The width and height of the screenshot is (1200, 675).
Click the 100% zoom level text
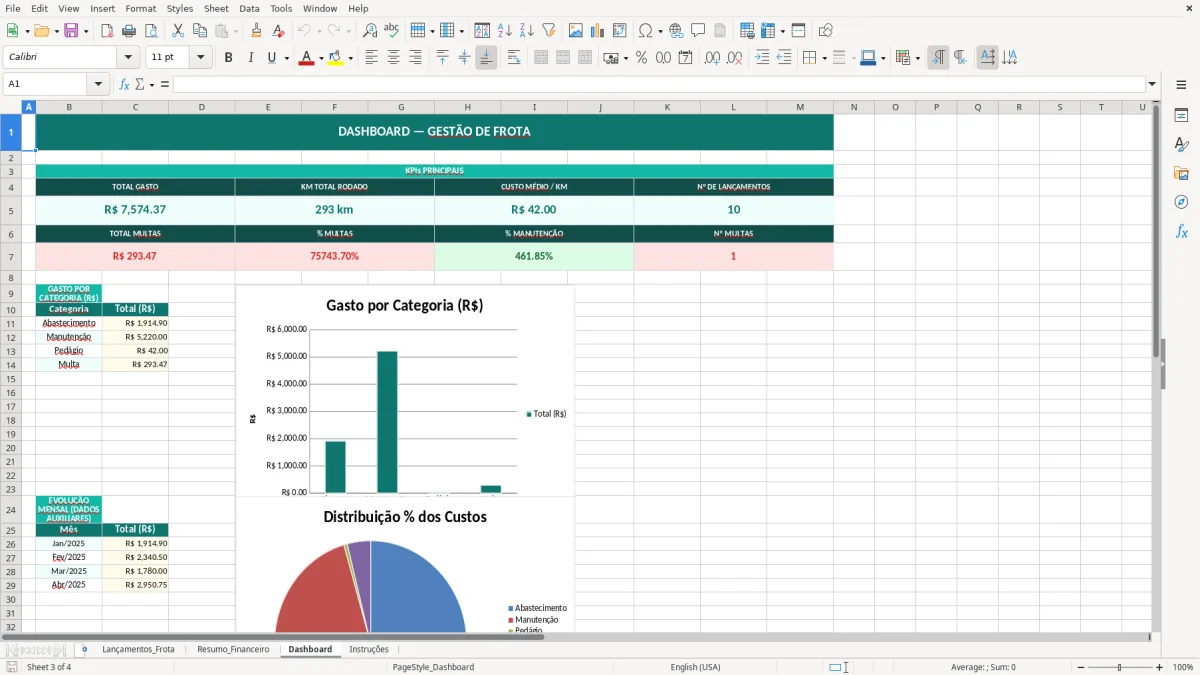[1183, 667]
